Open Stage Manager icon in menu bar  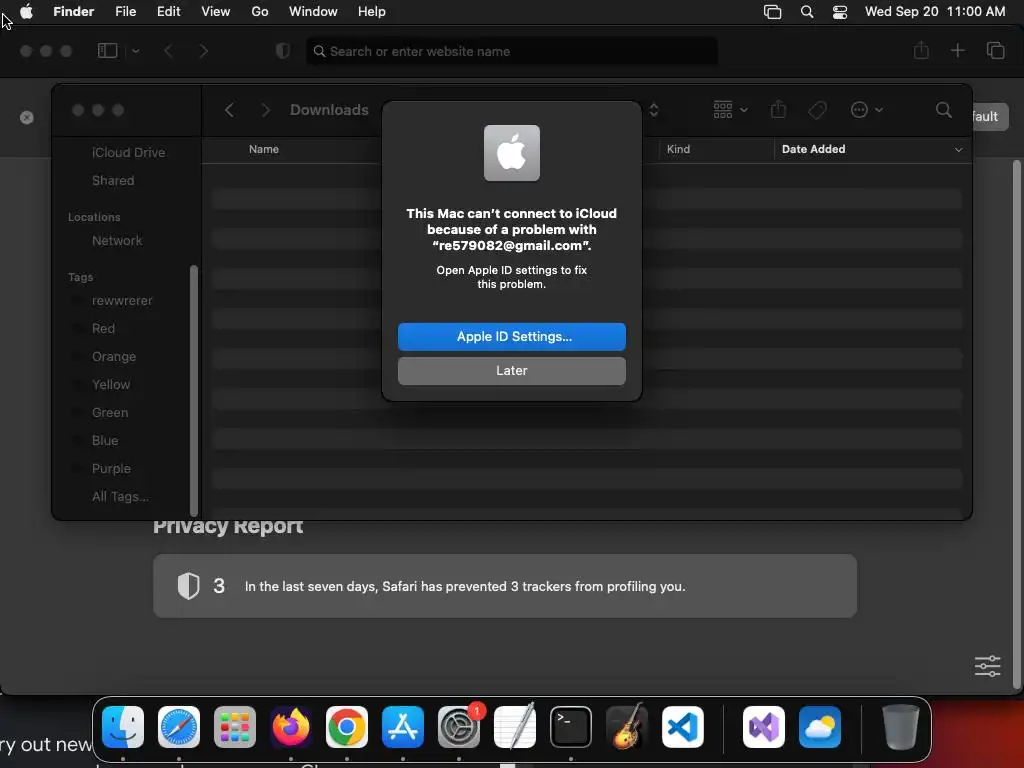(x=773, y=12)
